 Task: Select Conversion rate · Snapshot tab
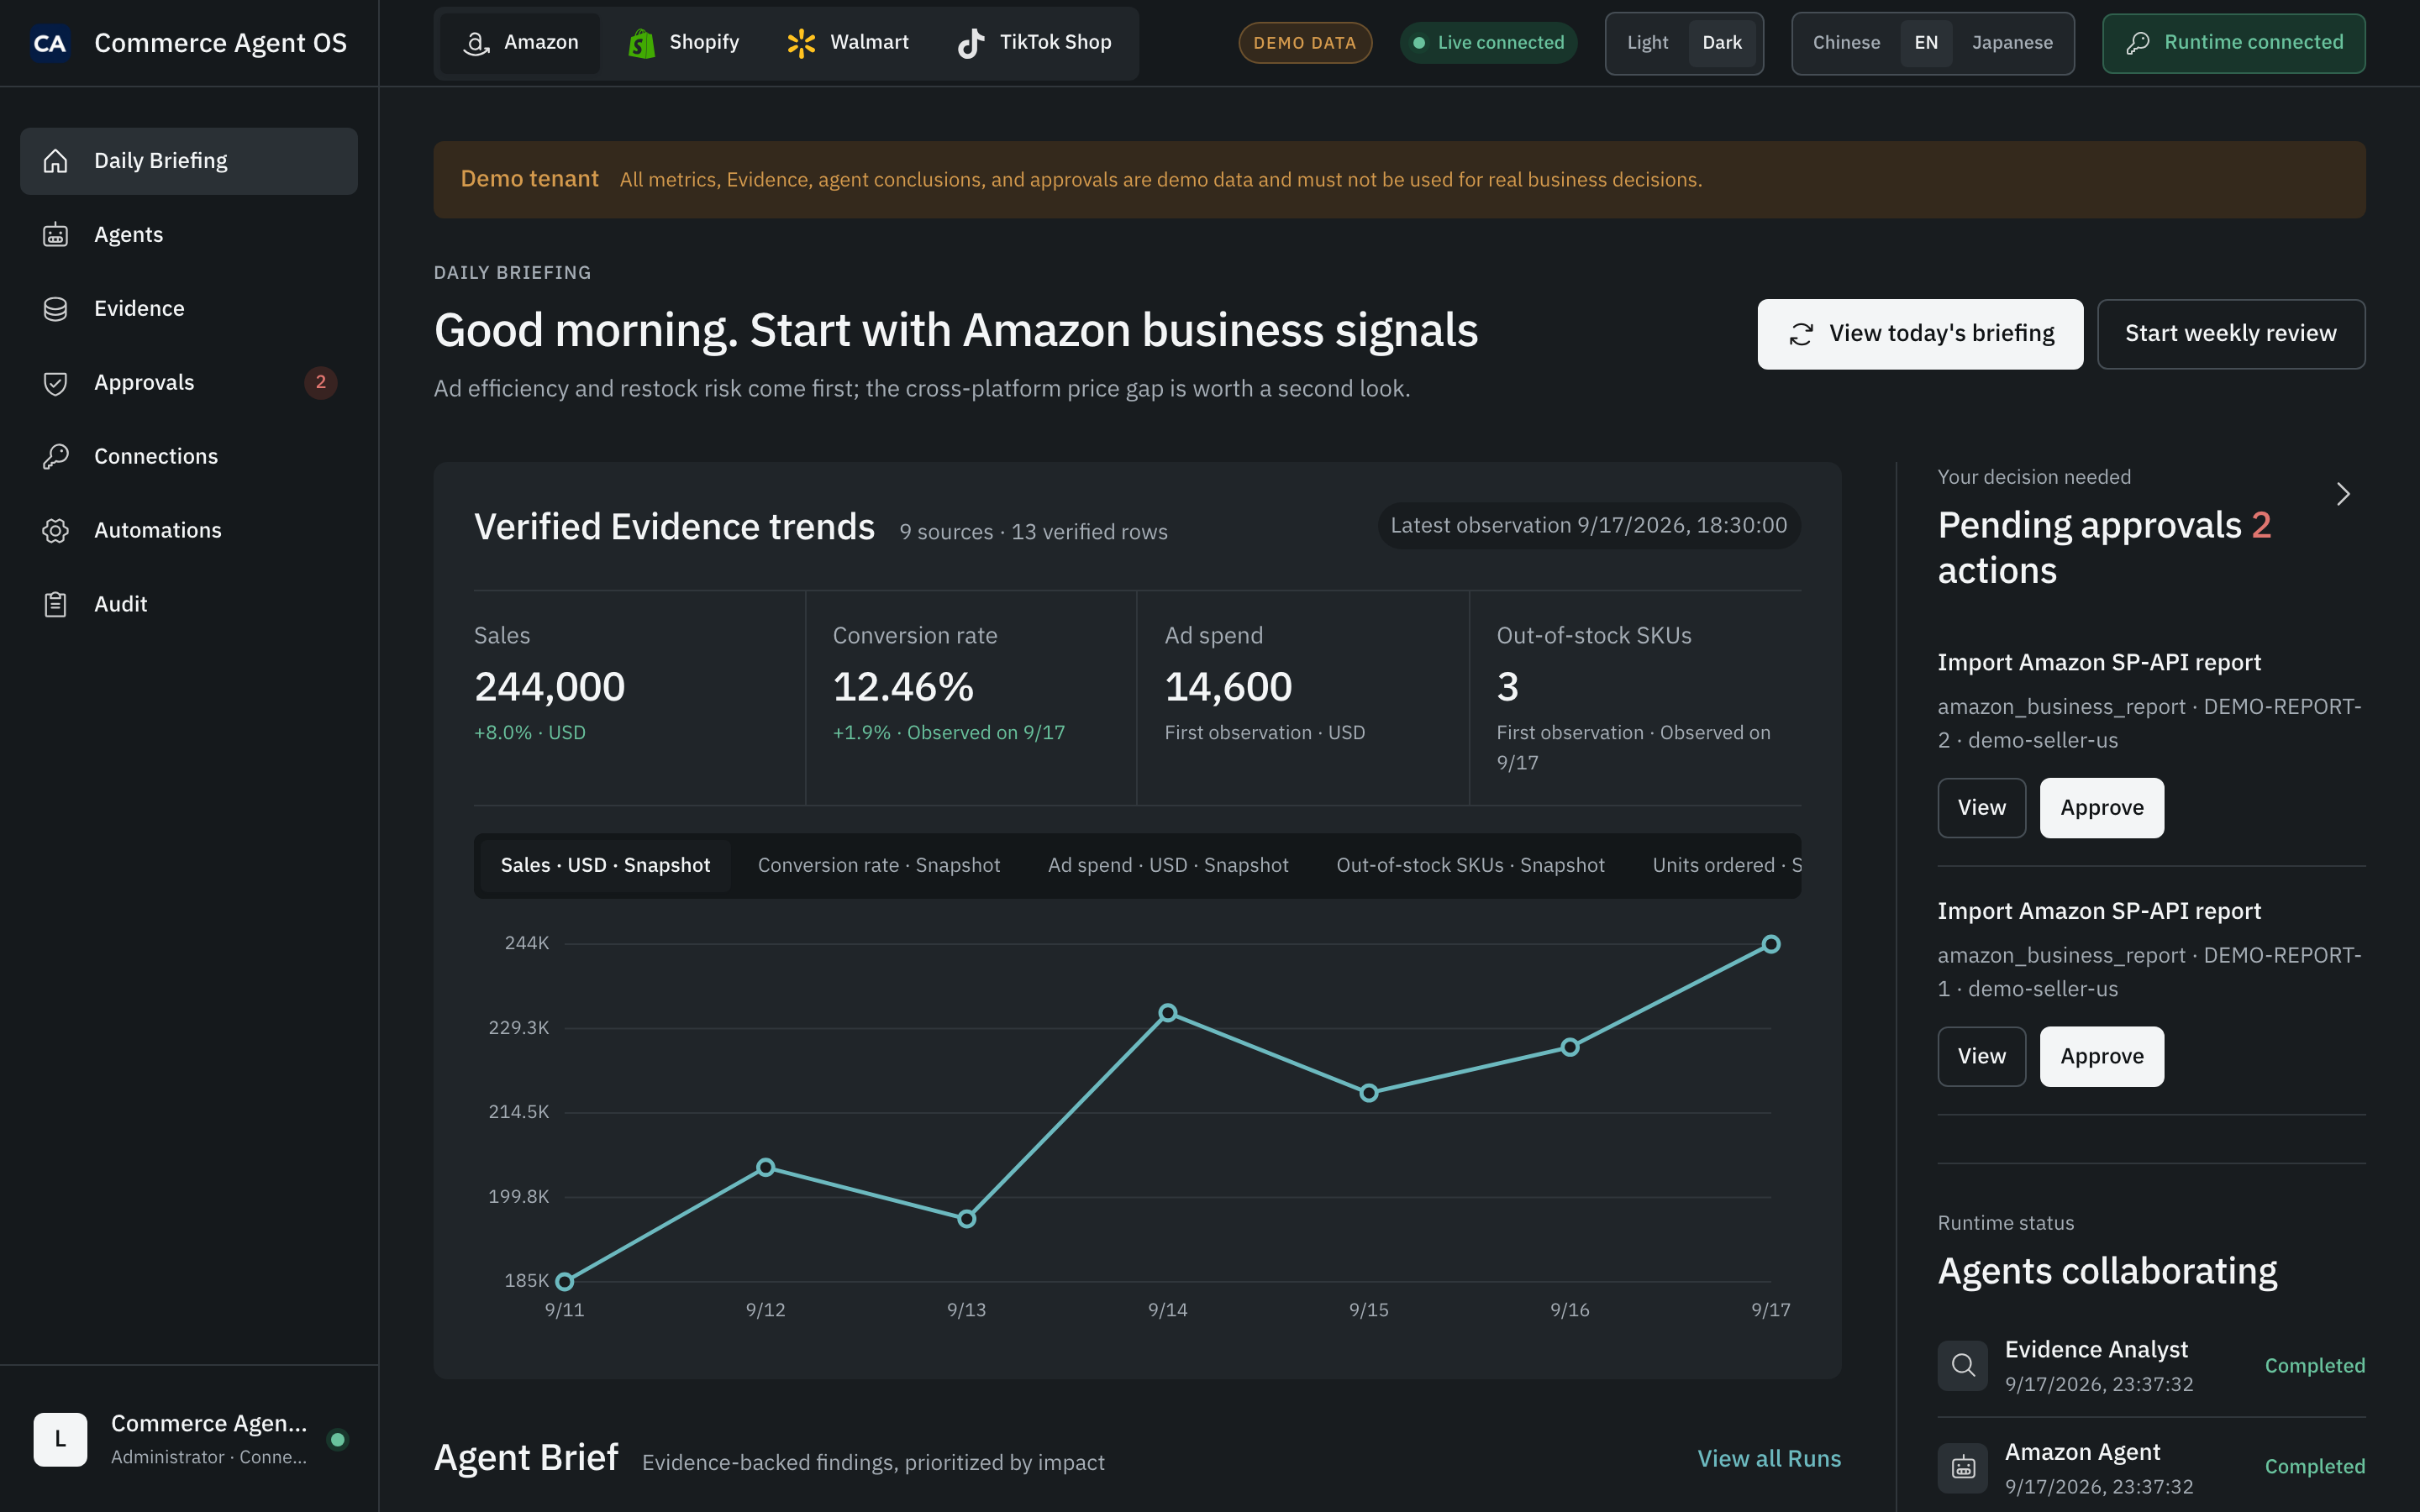pyautogui.click(x=878, y=865)
